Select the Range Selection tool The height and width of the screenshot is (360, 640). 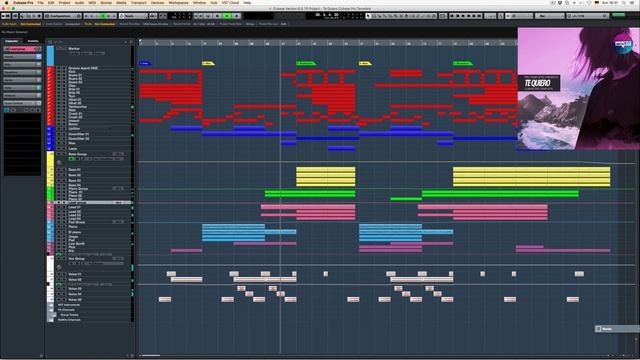(373, 16)
